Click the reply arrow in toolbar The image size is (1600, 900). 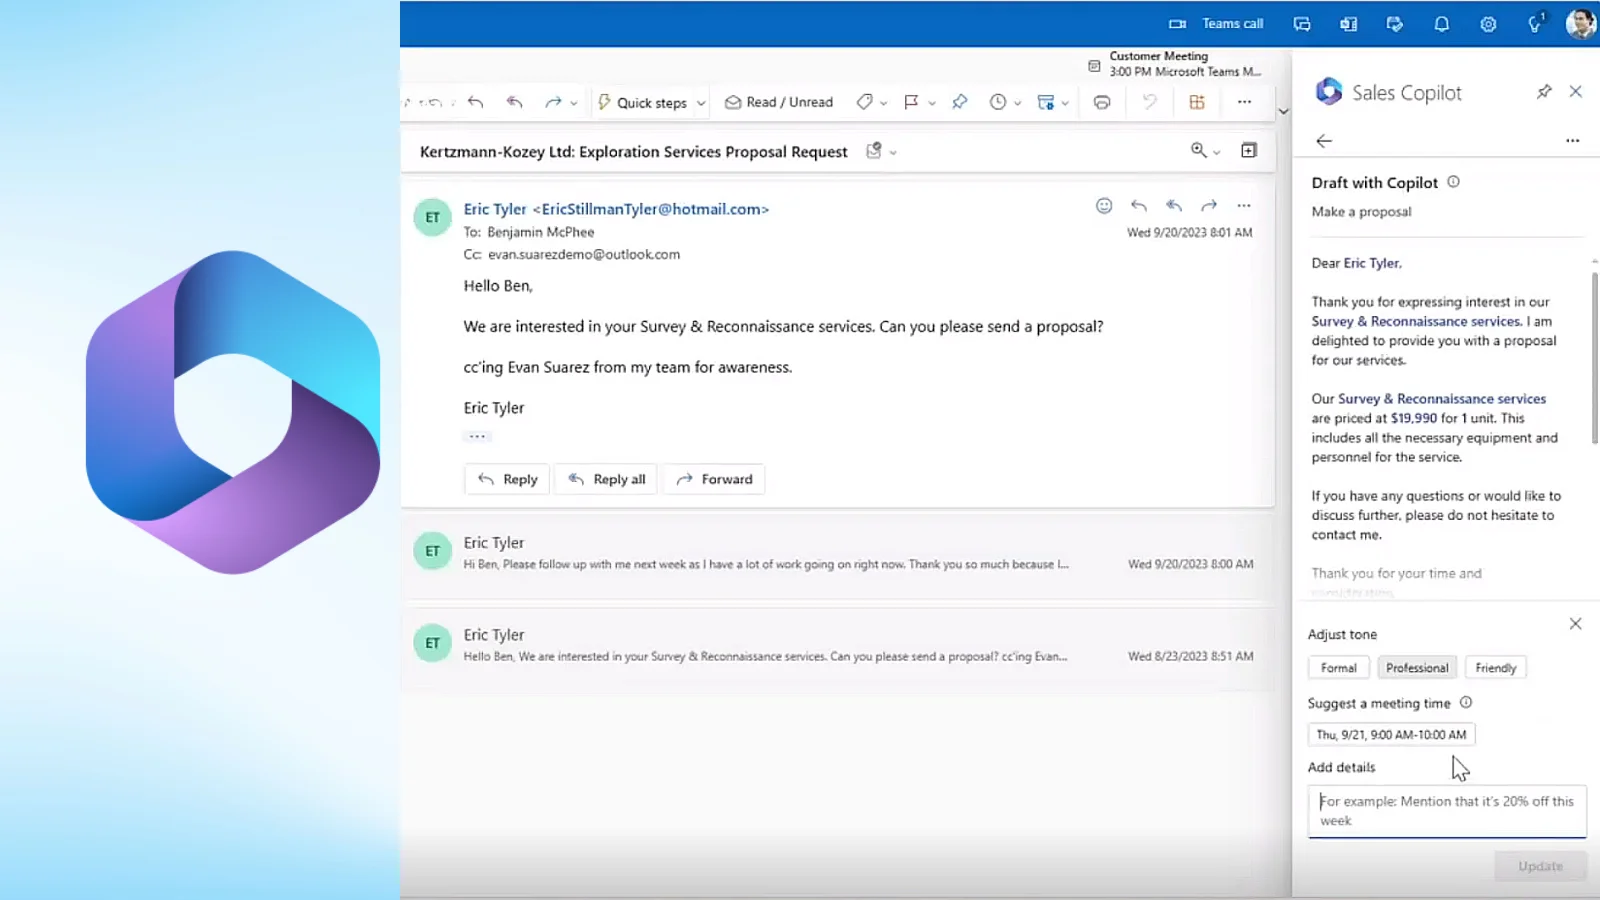pos(476,102)
